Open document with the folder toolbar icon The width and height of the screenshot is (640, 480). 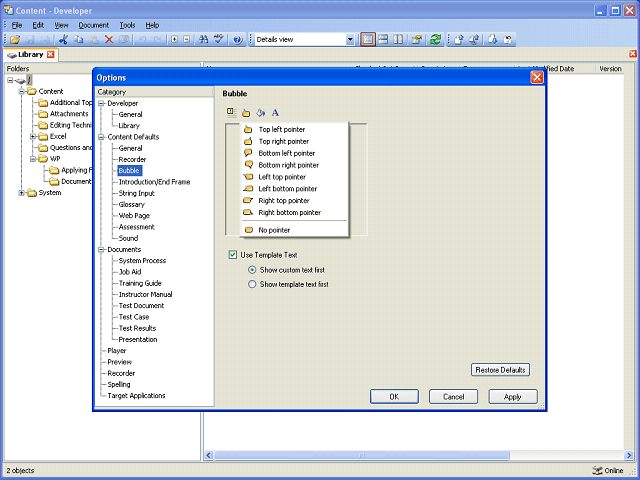point(15,39)
